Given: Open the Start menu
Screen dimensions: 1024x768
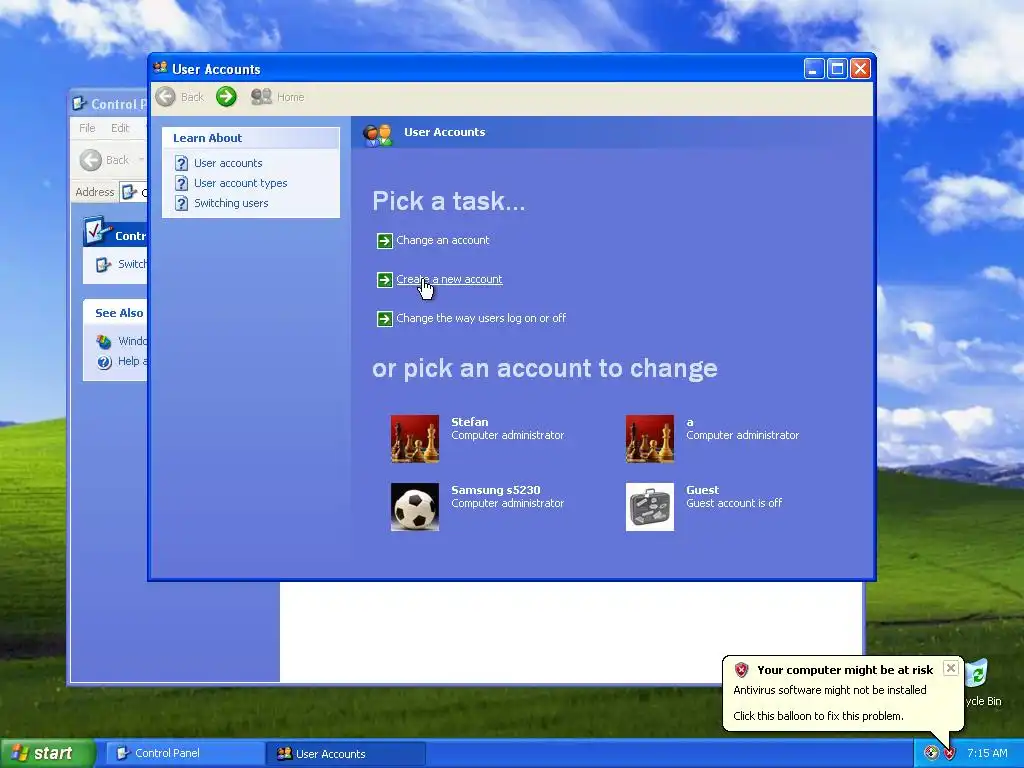Looking at the screenshot, I should (x=47, y=753).
